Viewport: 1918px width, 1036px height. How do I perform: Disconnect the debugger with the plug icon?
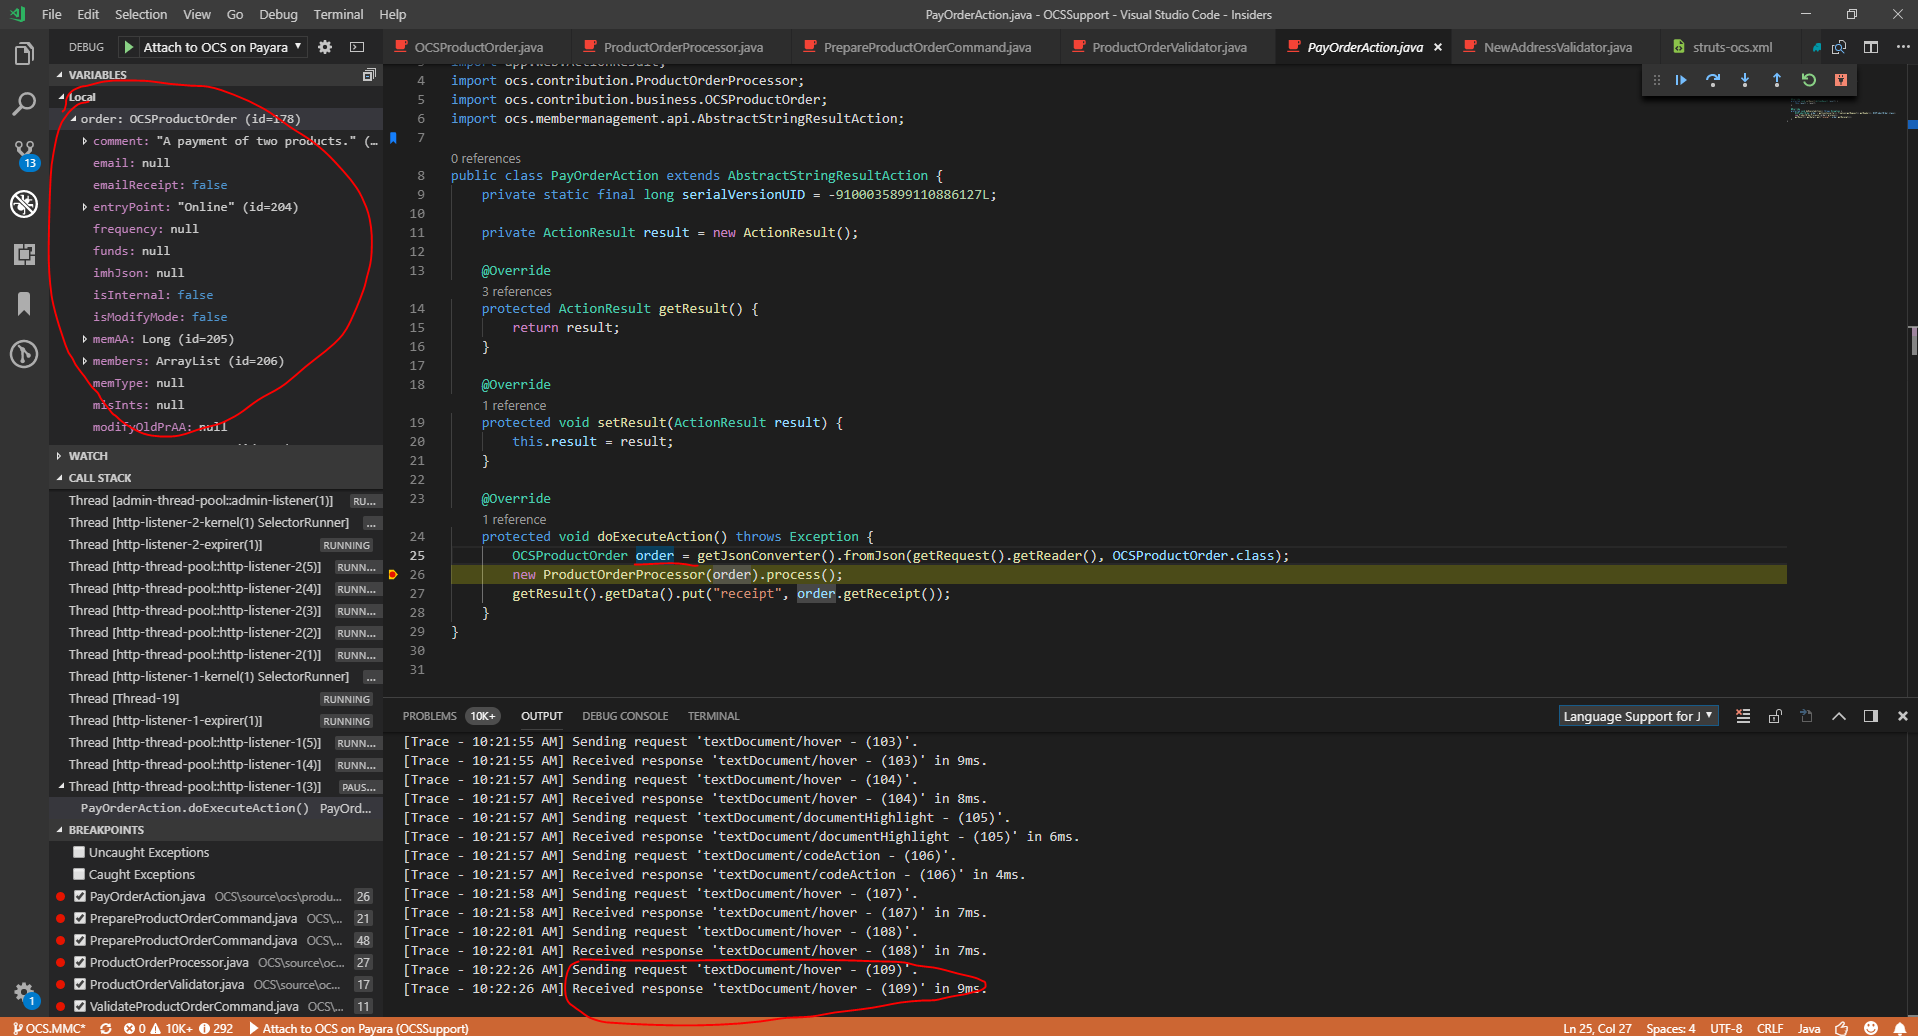1840,80
